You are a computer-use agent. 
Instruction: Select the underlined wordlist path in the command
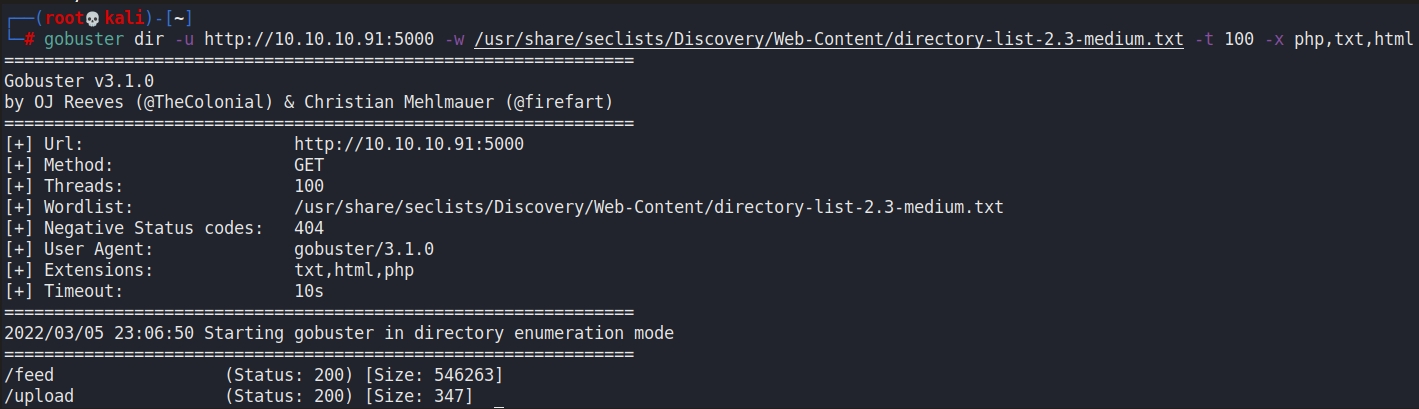coord(830,40)
